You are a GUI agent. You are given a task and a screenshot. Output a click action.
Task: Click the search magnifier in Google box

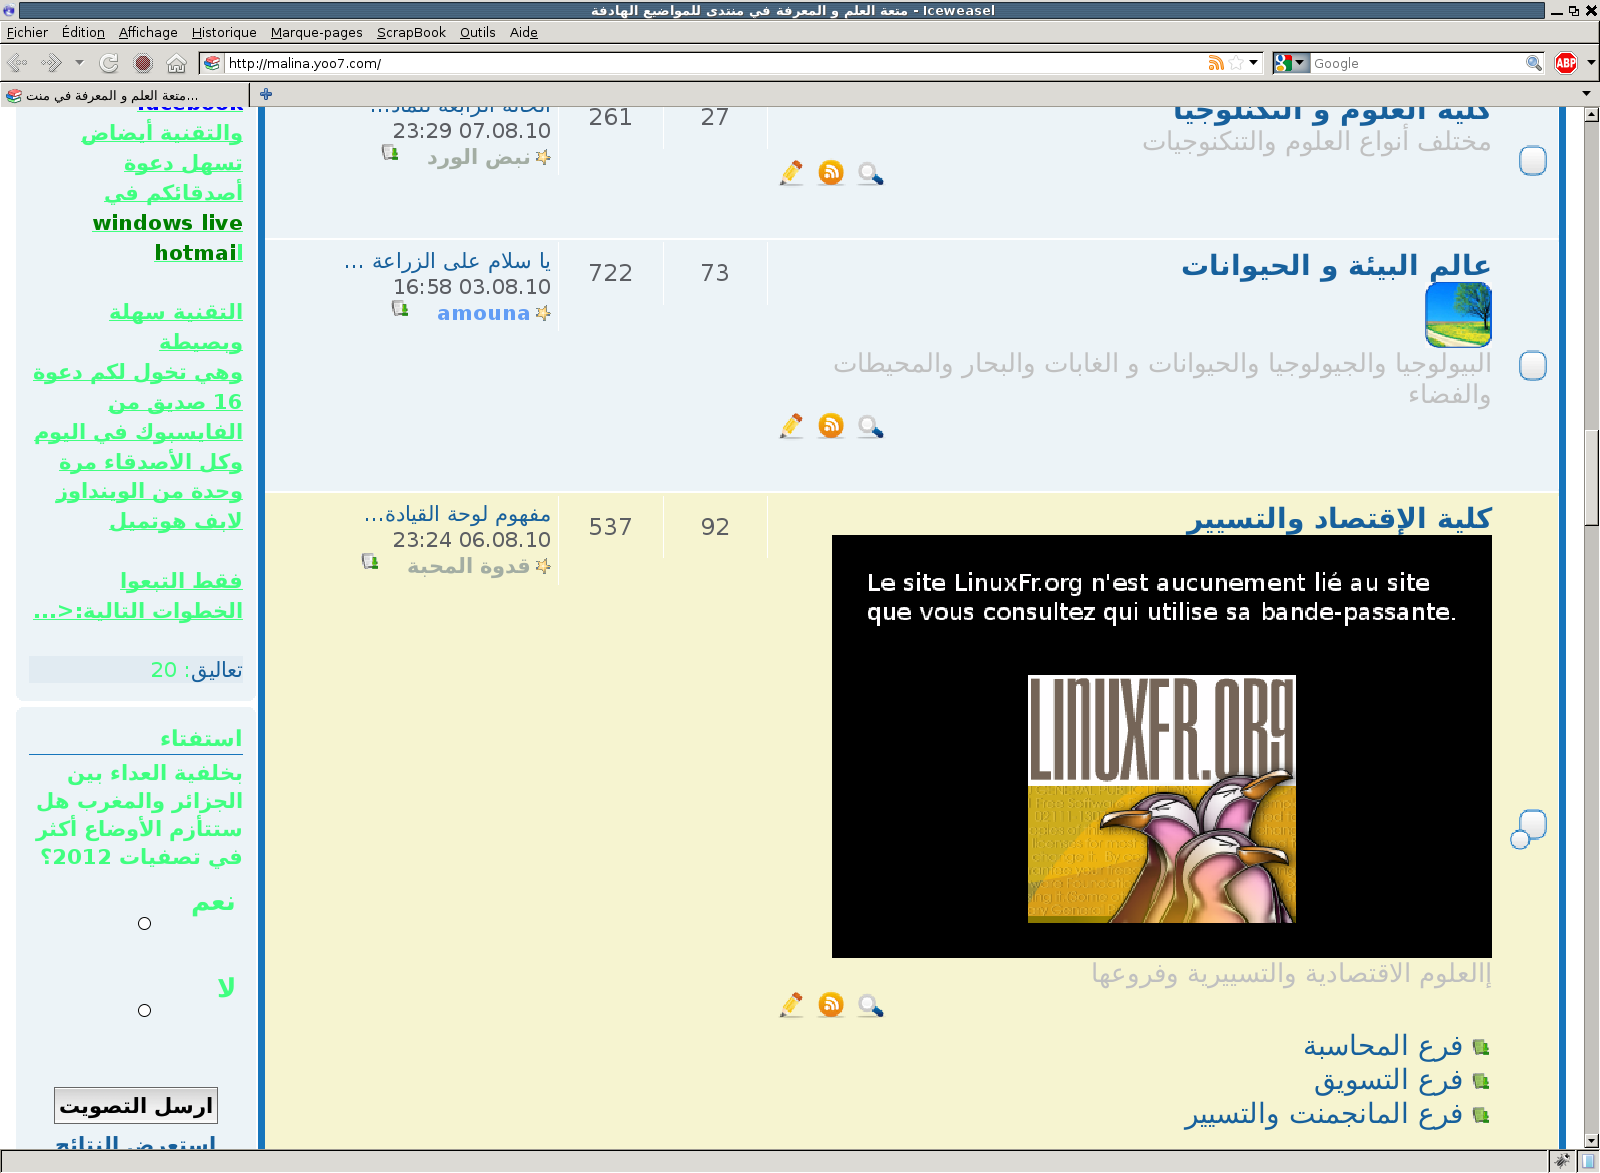click(x=1533, y=64)
